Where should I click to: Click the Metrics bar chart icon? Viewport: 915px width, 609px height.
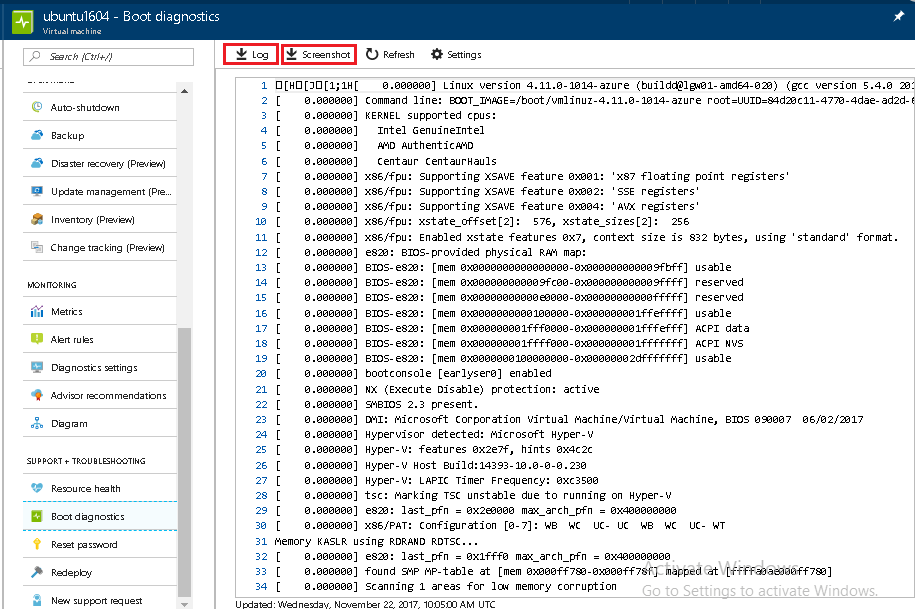[37, 311]
